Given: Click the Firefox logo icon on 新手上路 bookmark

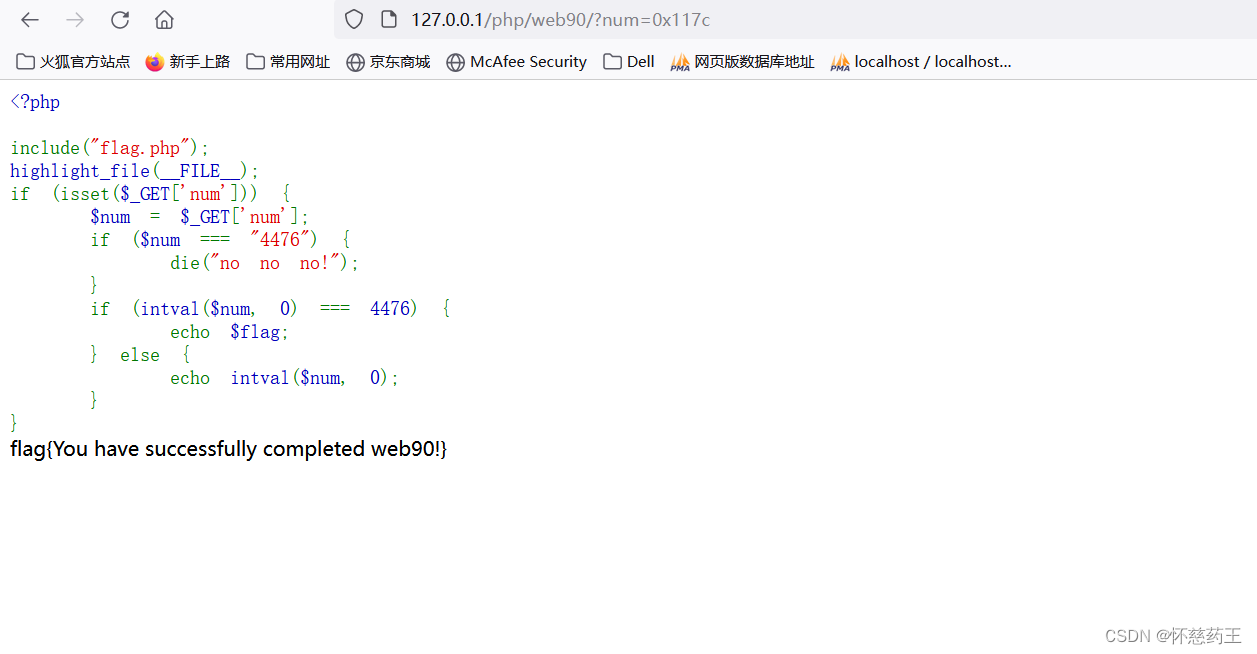Looking at the screenshot, I should (x=154, y=61).
